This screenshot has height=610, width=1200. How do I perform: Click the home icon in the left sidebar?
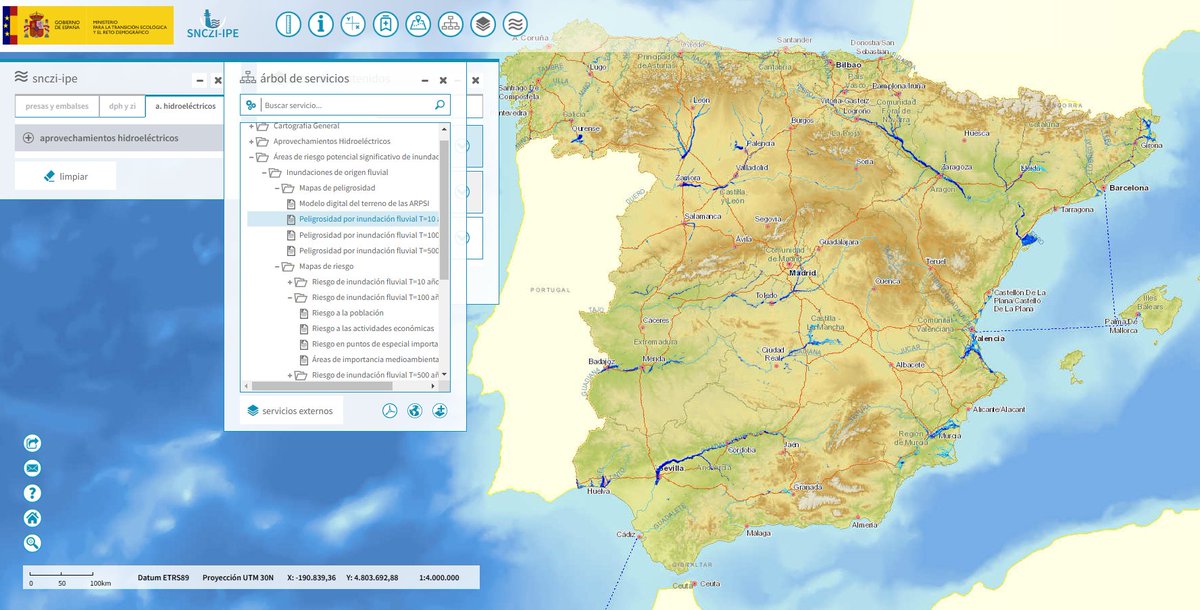tap(31, 518)
